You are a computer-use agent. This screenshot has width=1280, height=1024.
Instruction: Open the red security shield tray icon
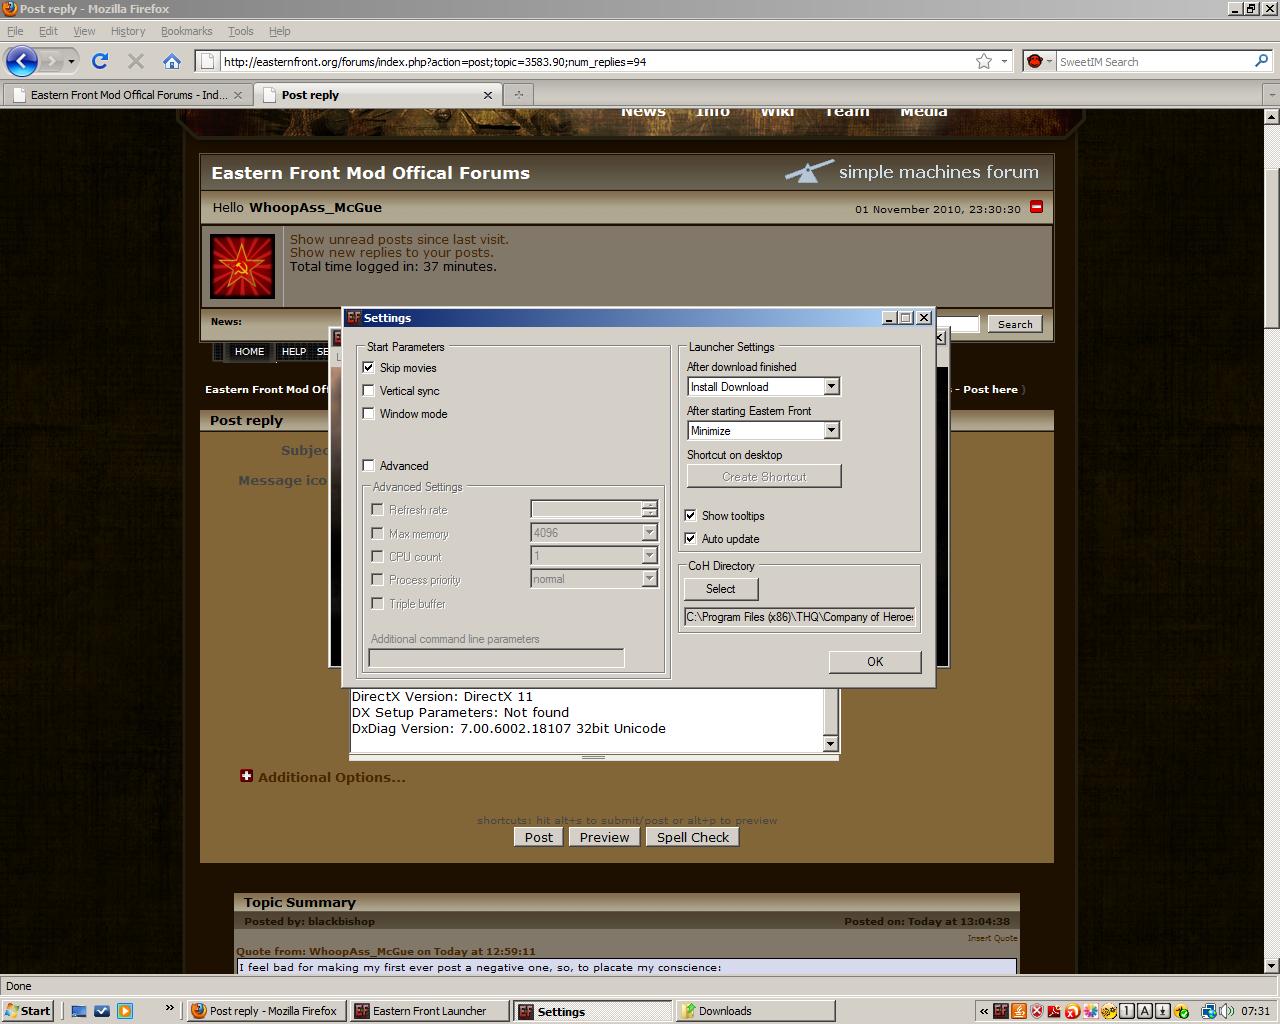(1037, 1011)
